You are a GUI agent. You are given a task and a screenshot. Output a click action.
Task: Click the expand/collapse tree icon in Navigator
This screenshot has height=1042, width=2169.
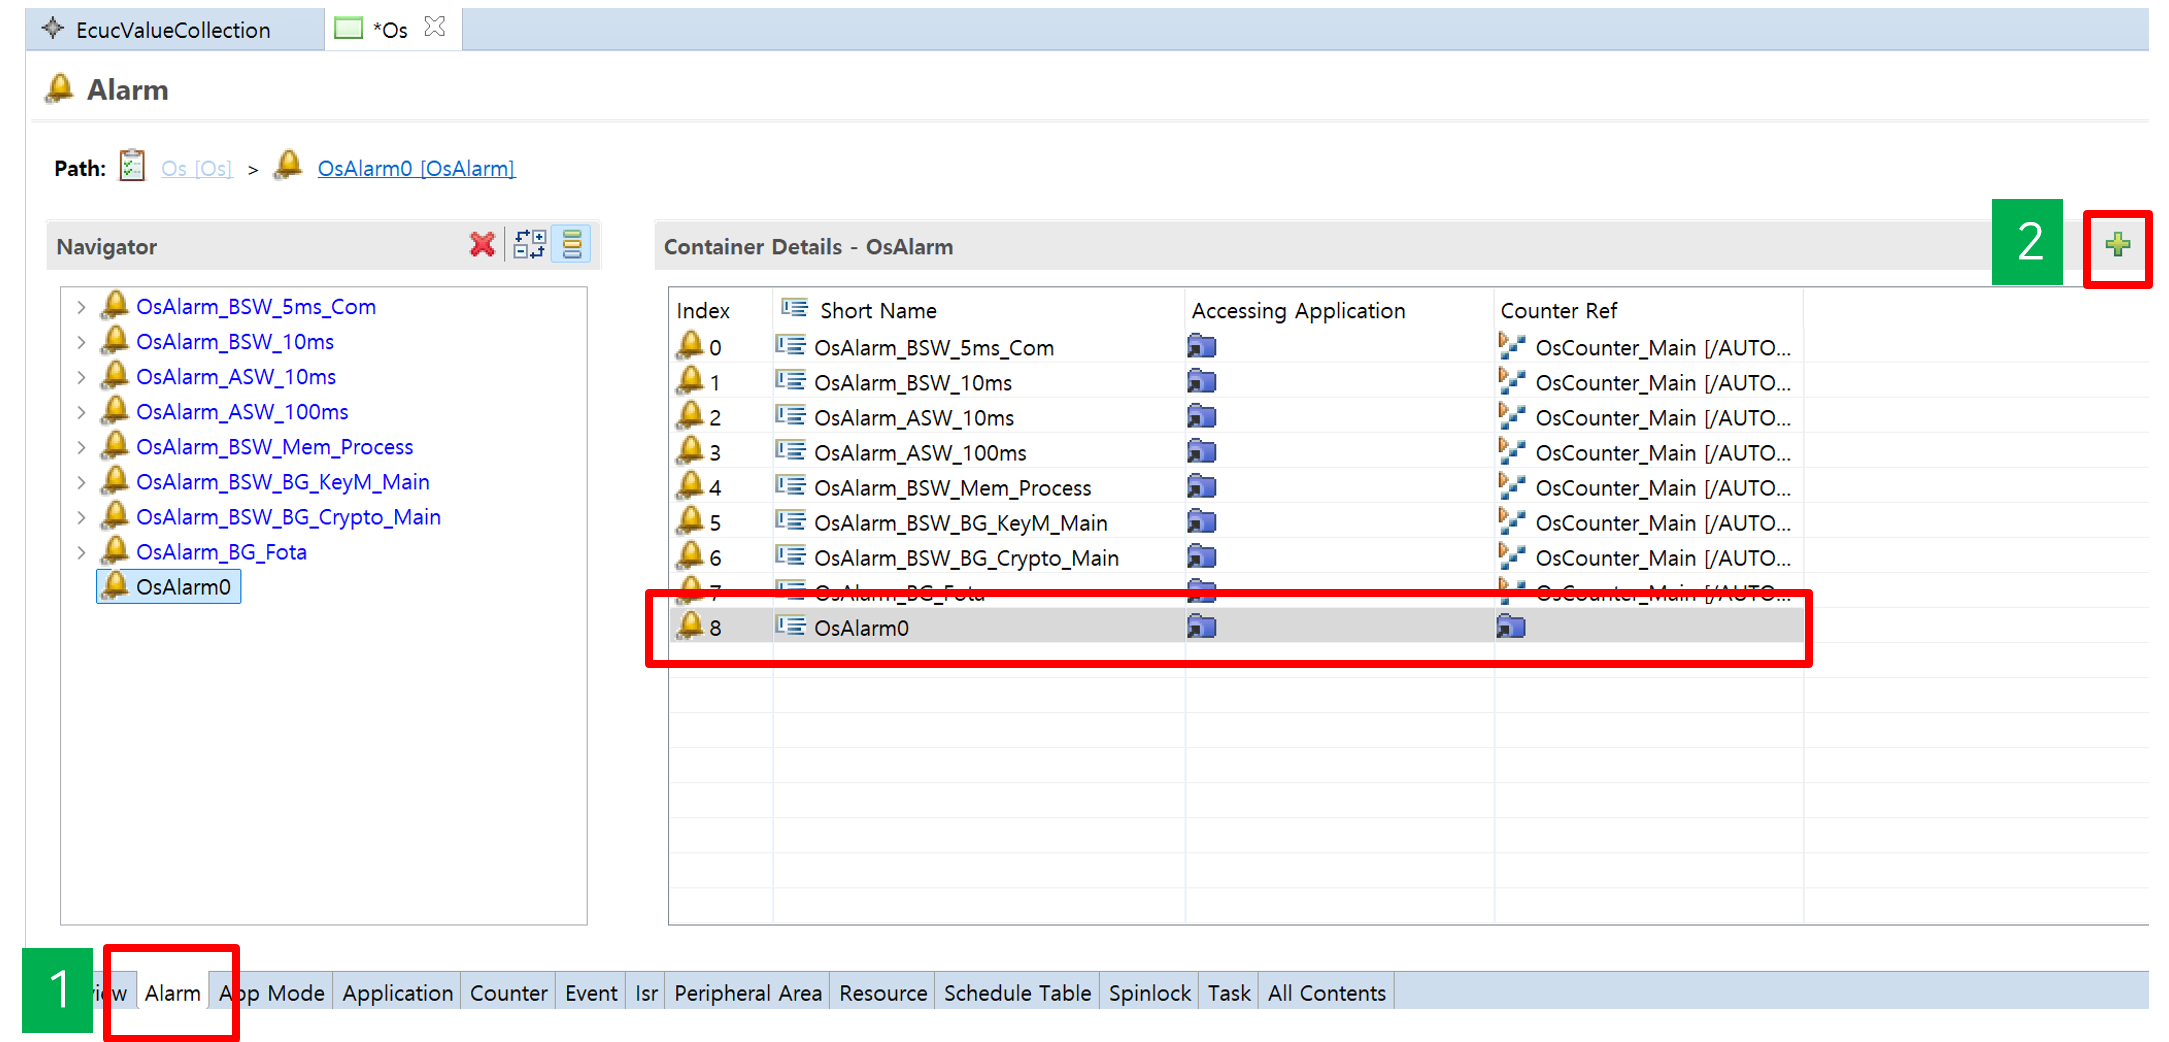(x=529, y=244)
